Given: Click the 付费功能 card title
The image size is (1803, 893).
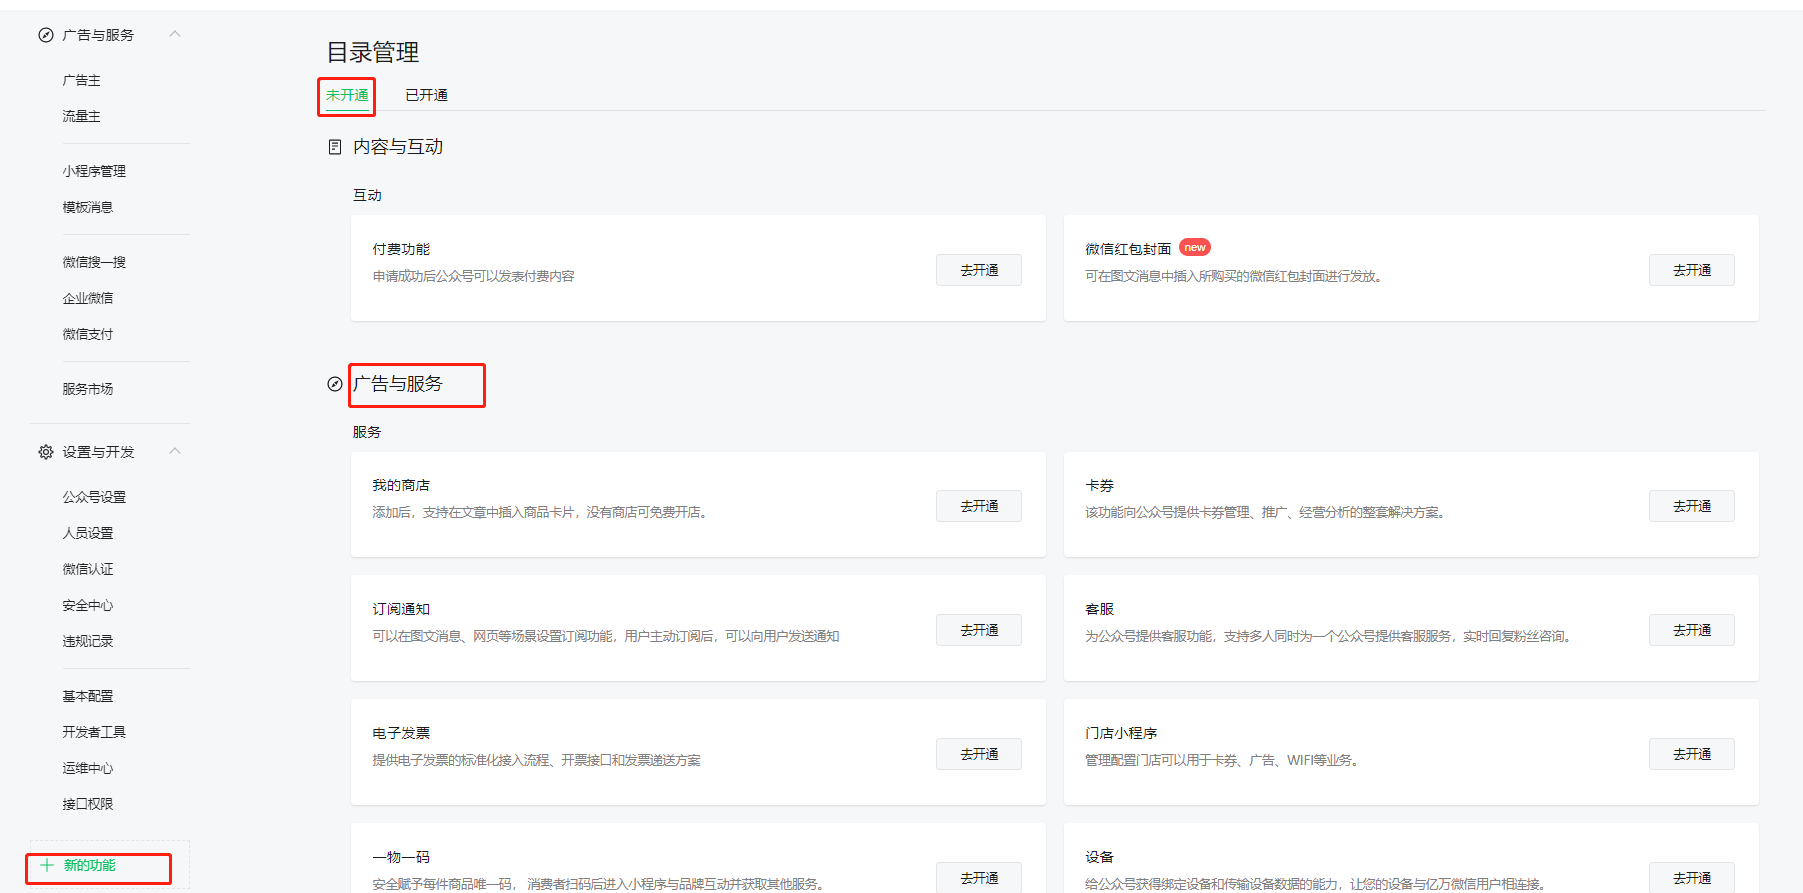Looking at the screenshot, I should [401, 249].
